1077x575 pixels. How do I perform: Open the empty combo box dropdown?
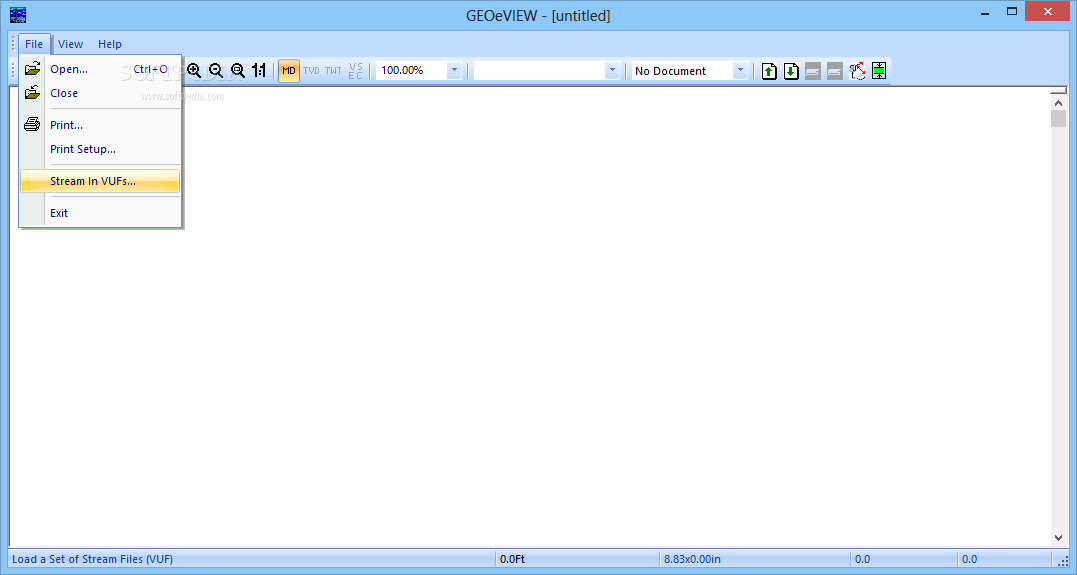611,70
